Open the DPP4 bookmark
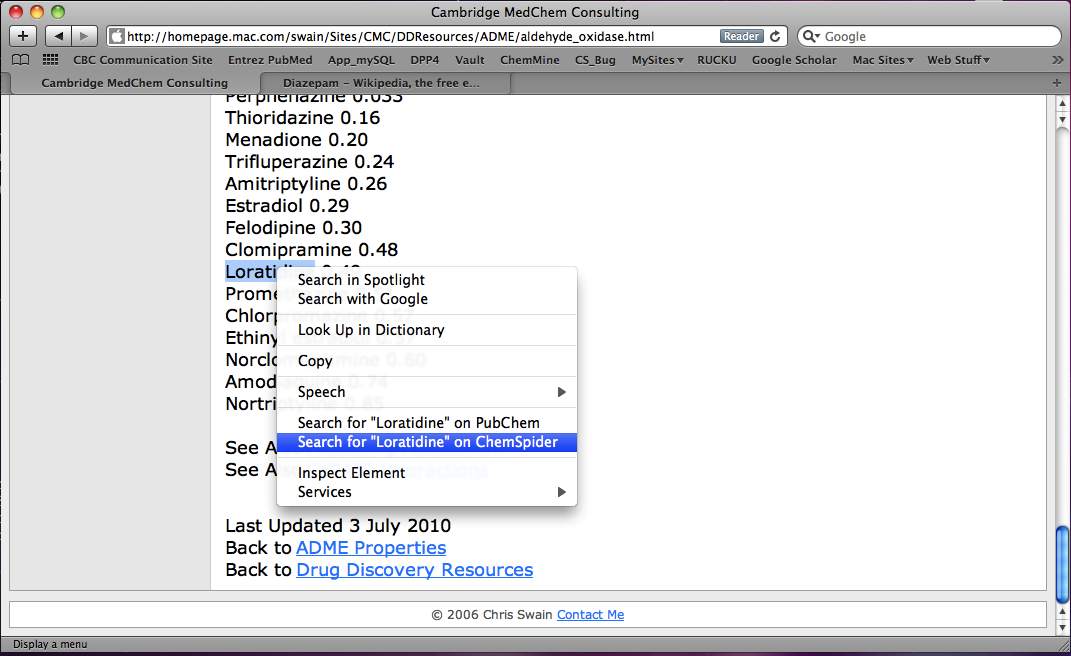1071x656 pixels. 425,60
